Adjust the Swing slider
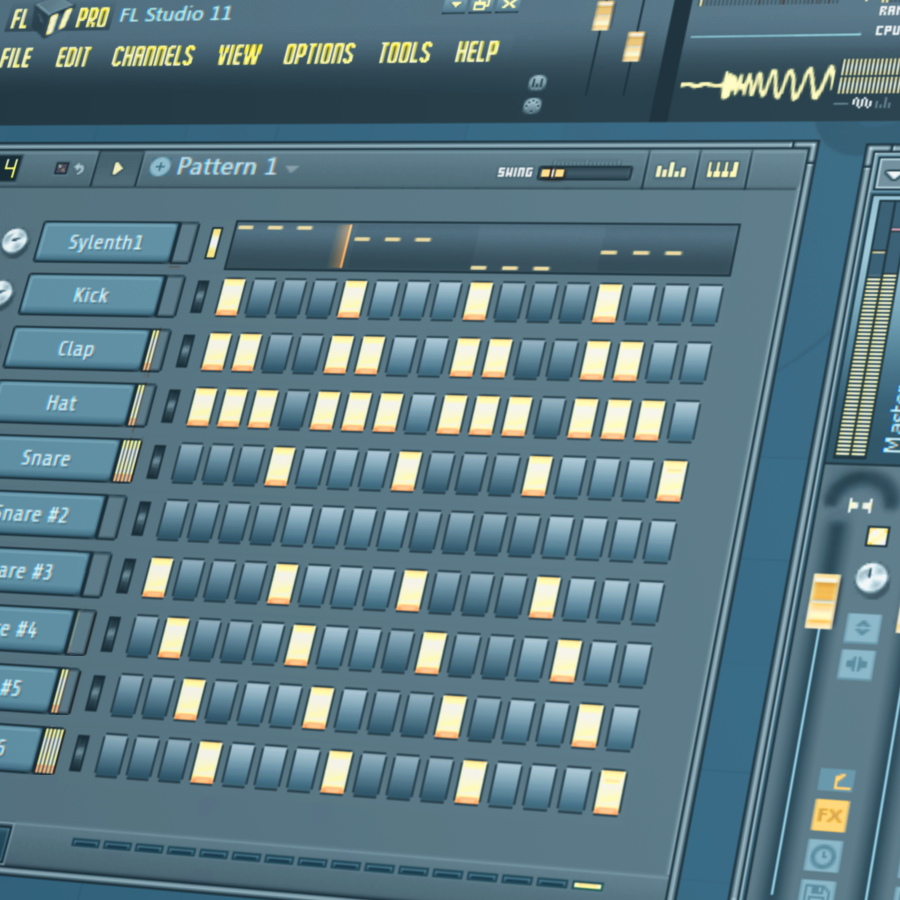The width and height of the screenshot is (900, 900). [585, 173]
